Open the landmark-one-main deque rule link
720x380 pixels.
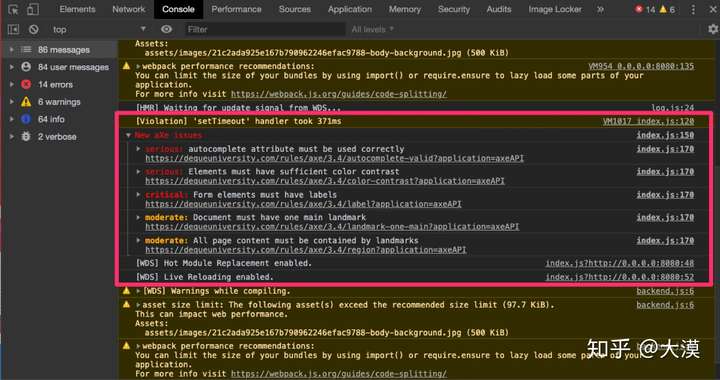tap(332, 227)
